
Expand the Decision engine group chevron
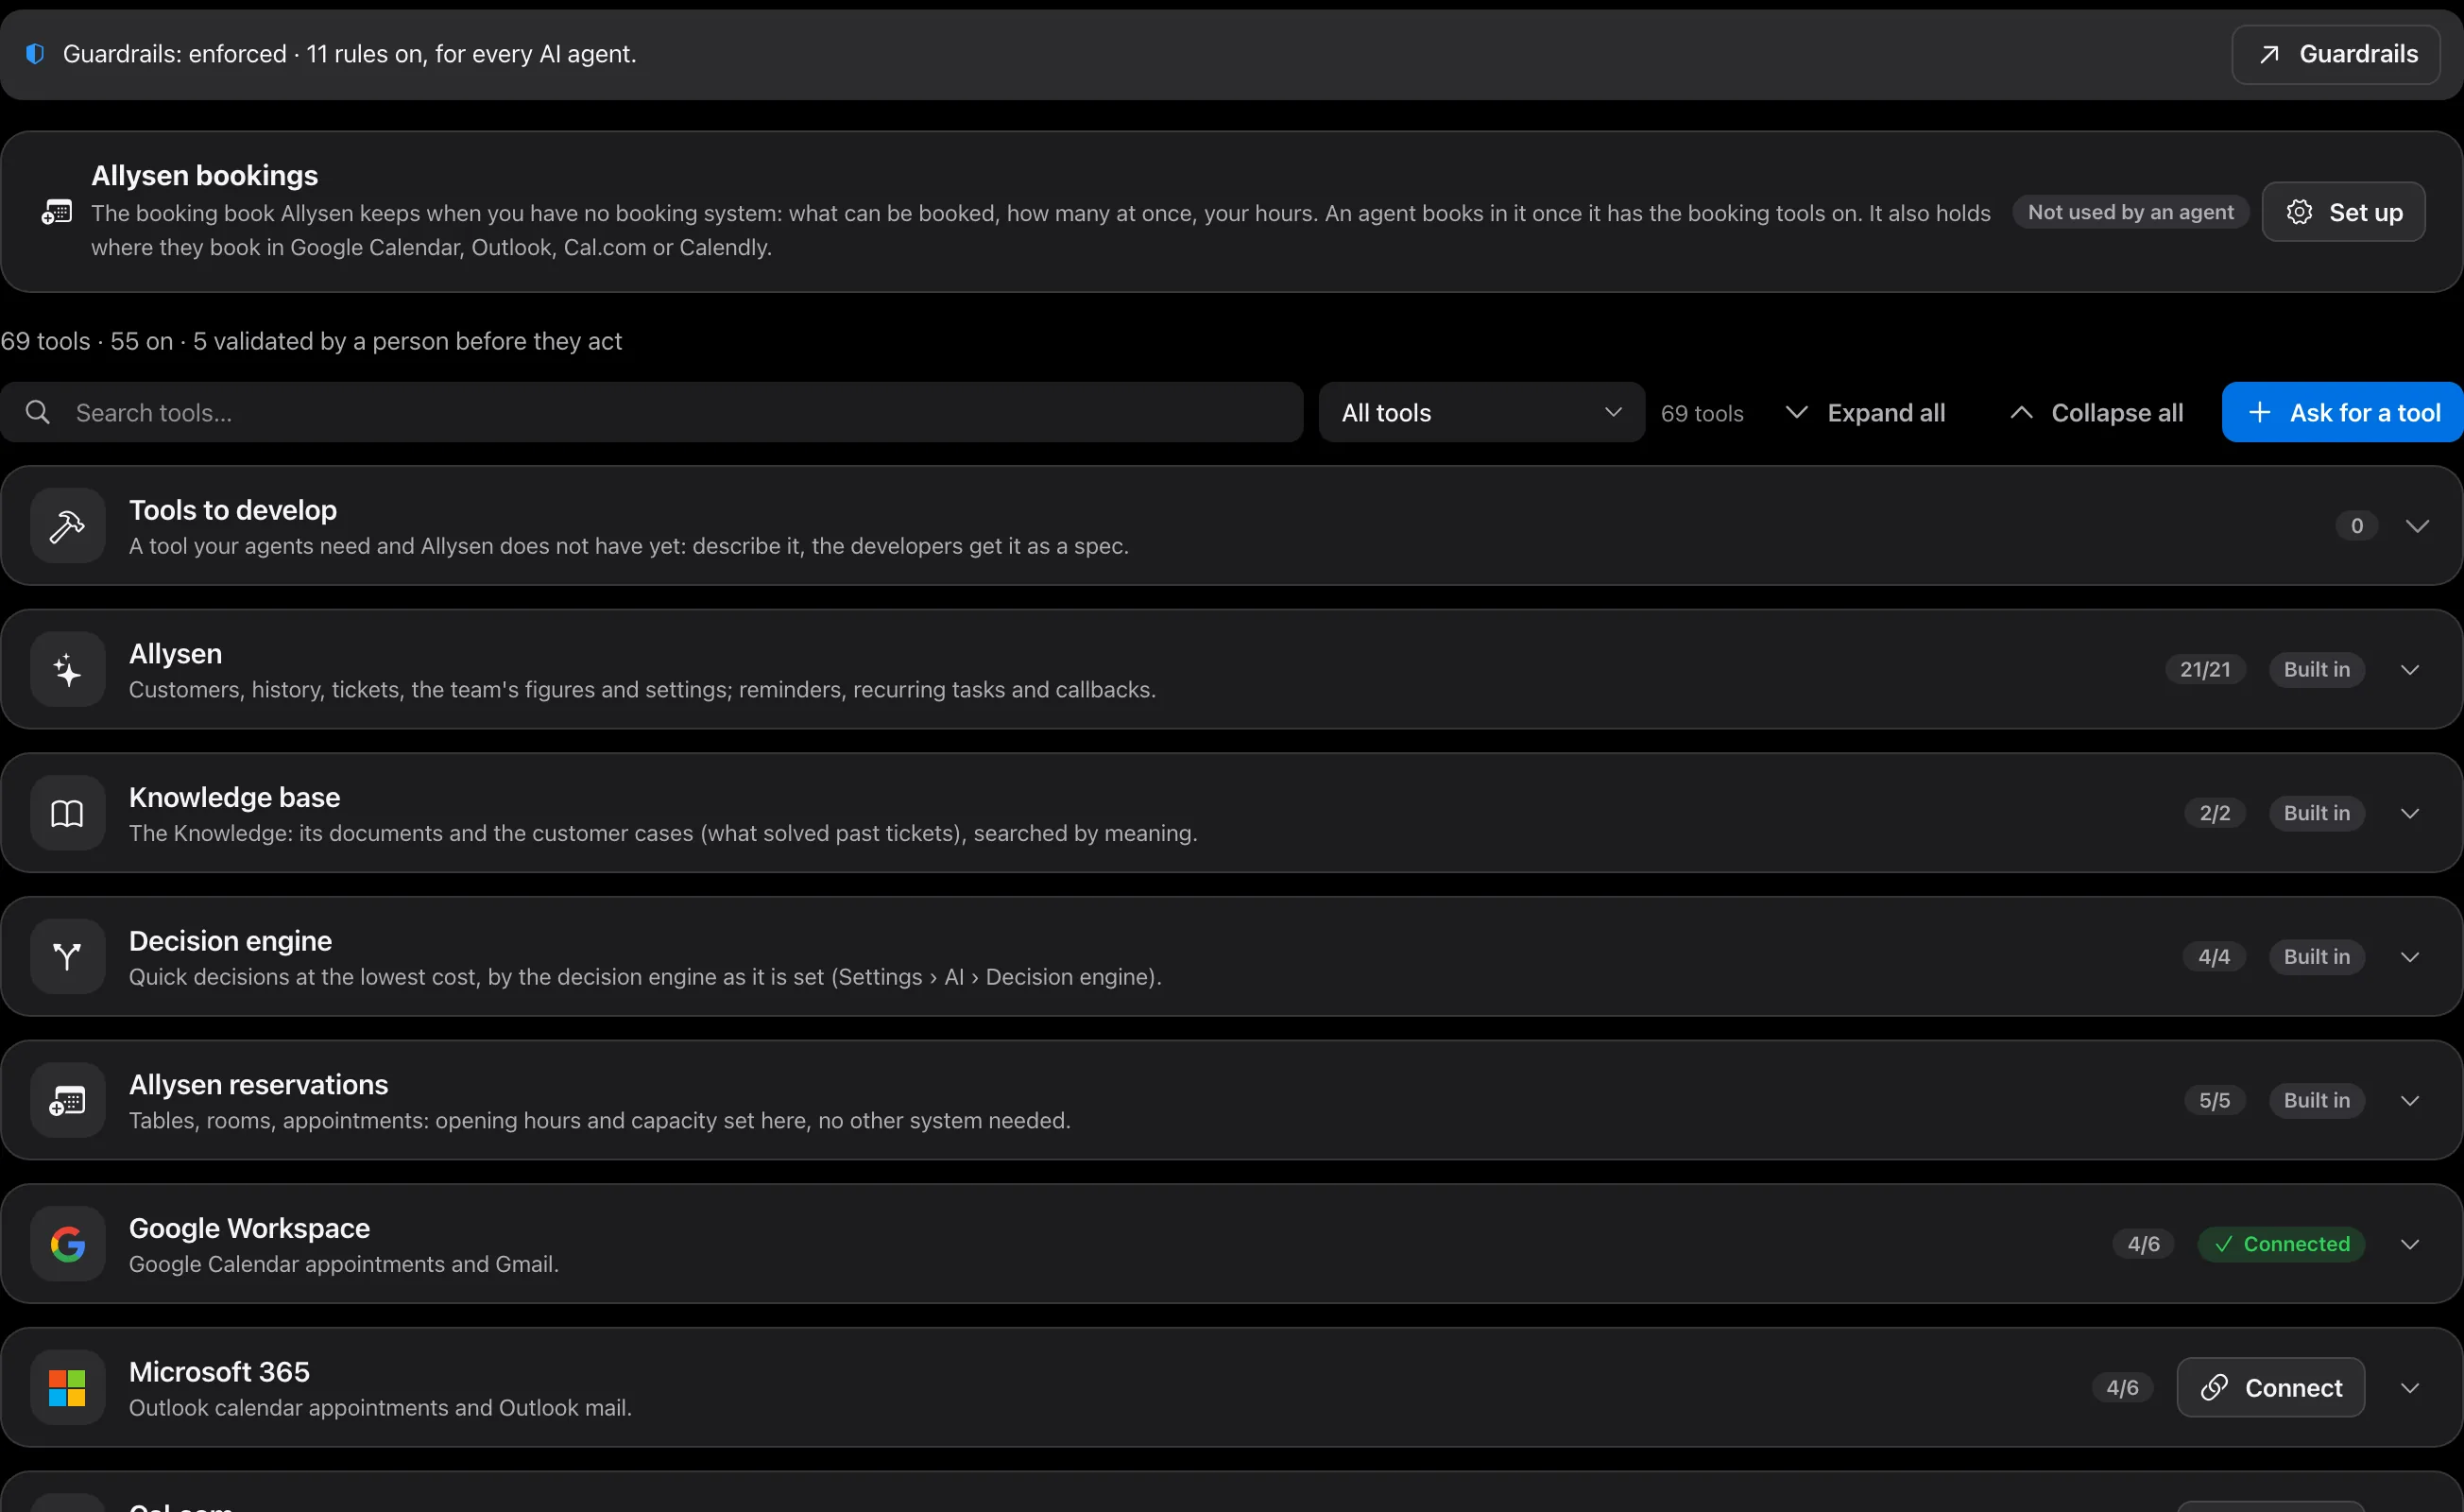point(2410,957)
